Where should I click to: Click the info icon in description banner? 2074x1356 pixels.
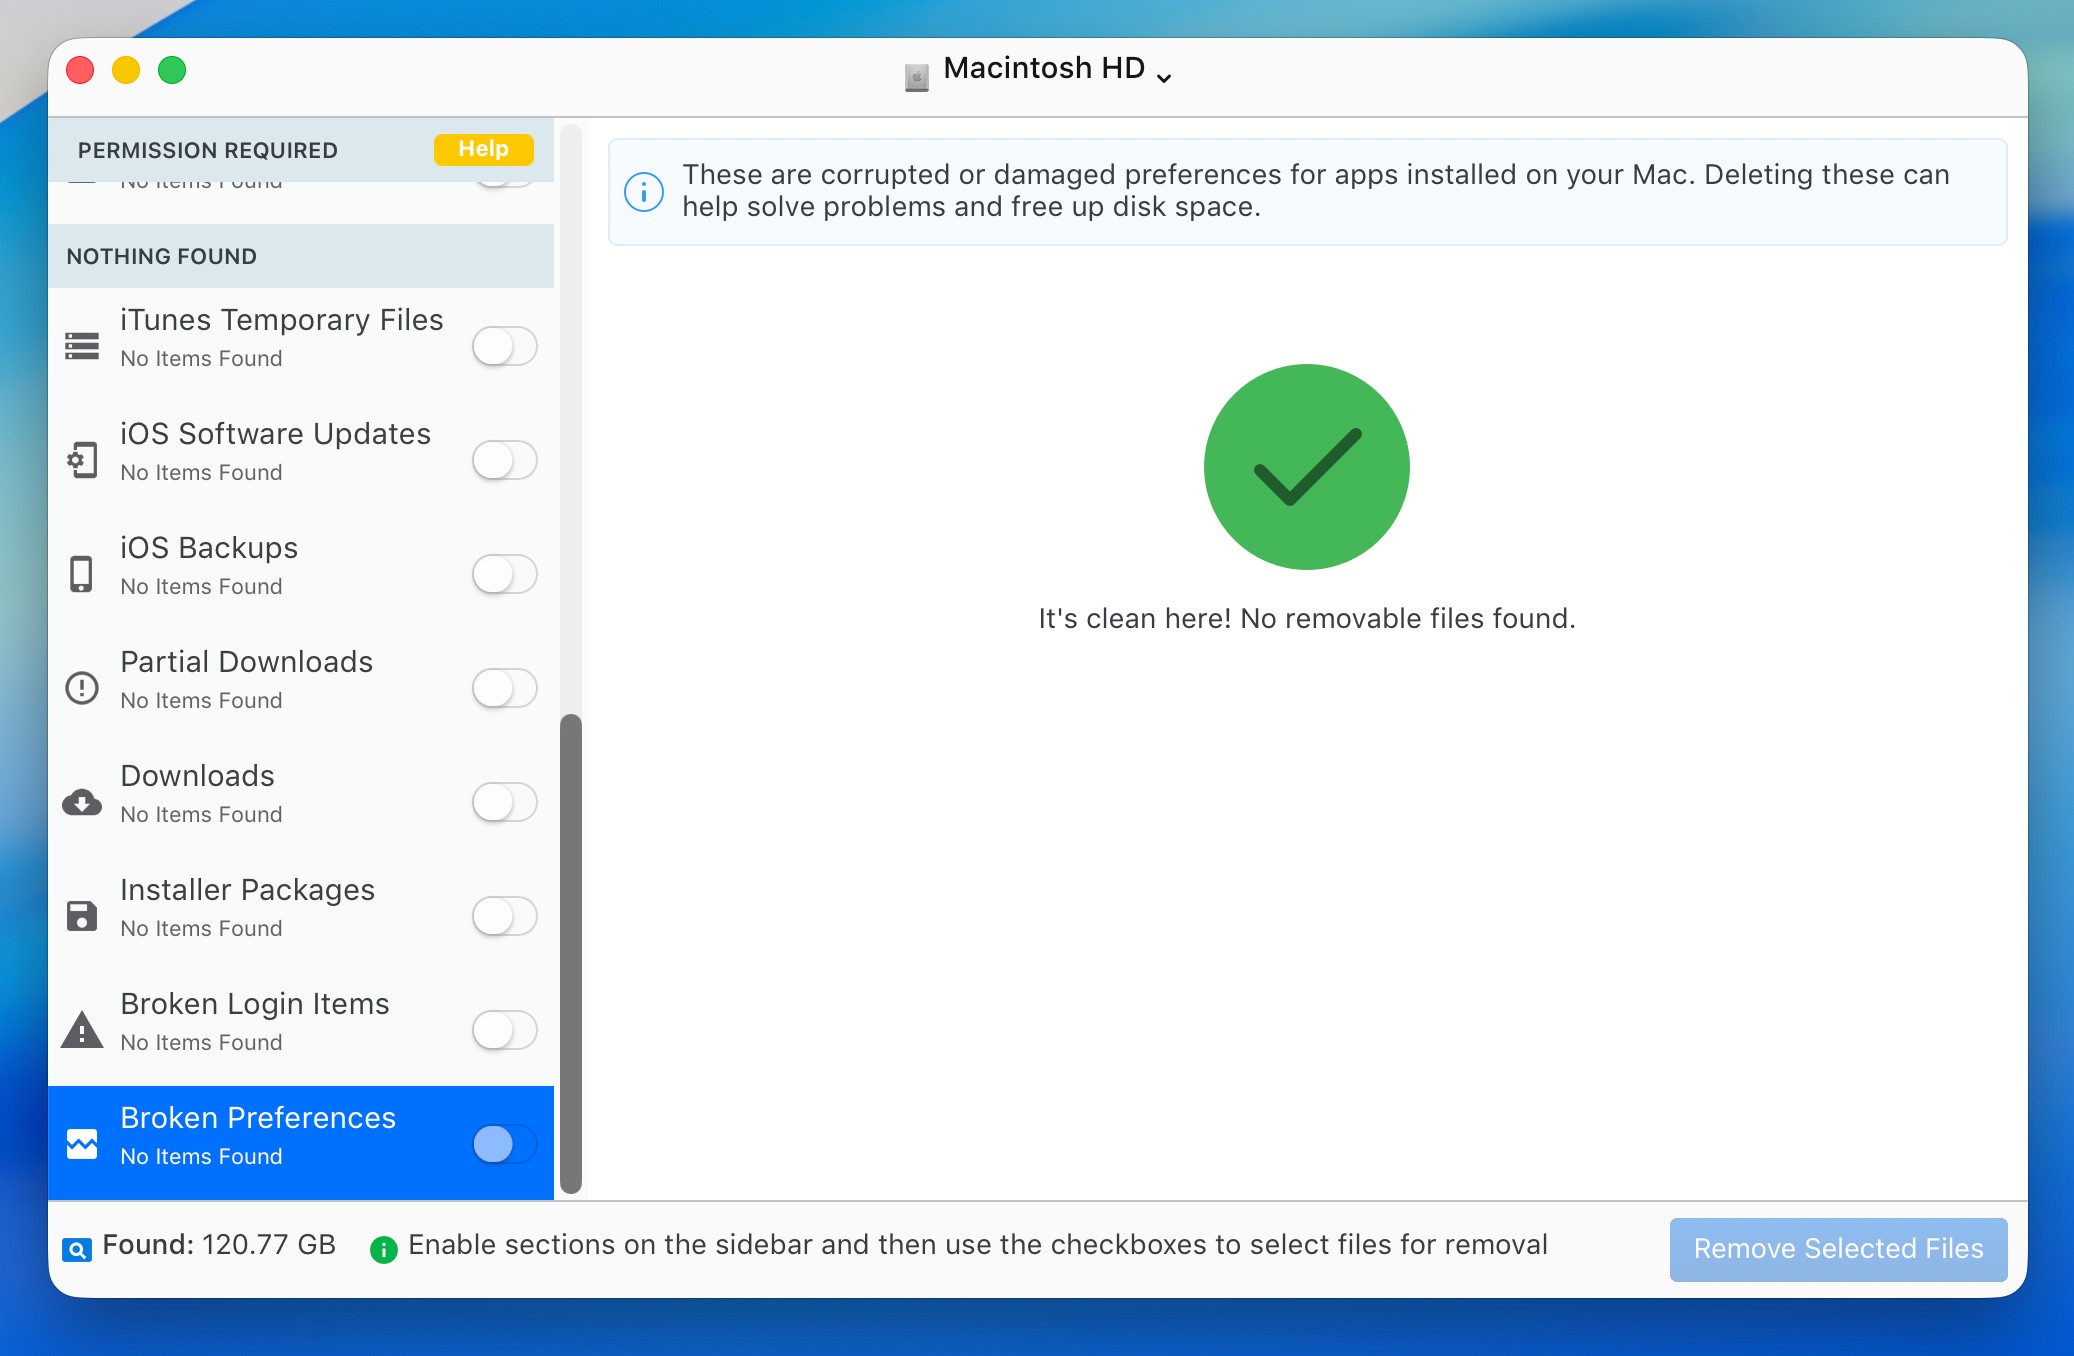(x=644, y=192)
